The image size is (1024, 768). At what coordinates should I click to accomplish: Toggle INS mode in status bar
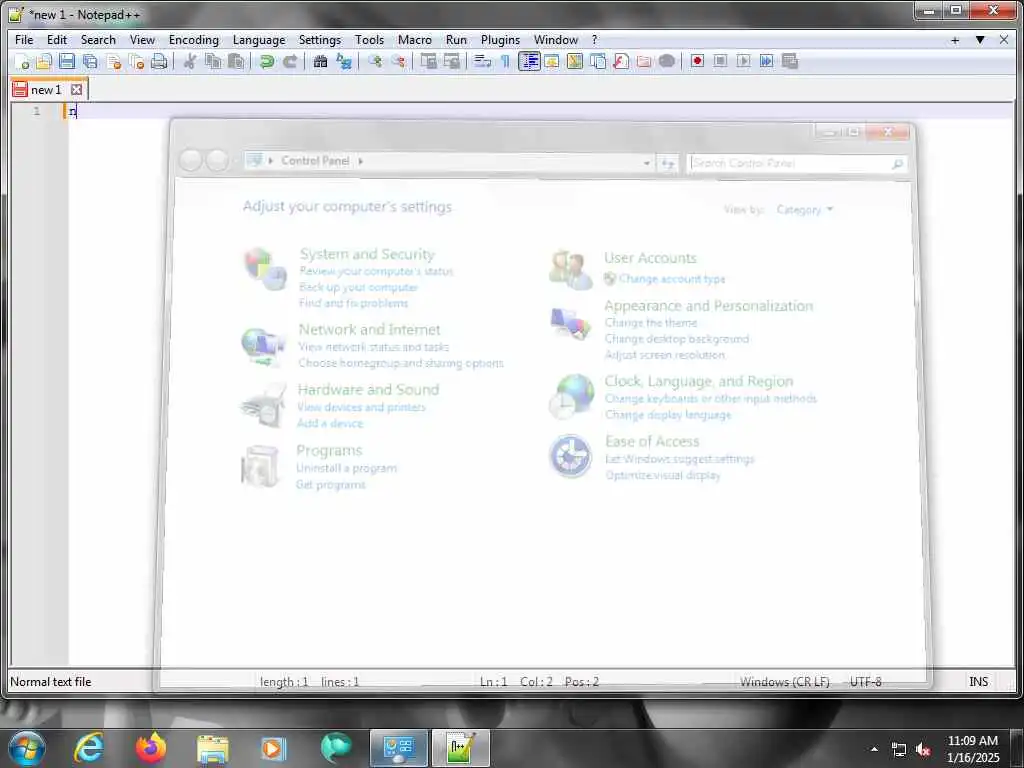coord(978,682)
